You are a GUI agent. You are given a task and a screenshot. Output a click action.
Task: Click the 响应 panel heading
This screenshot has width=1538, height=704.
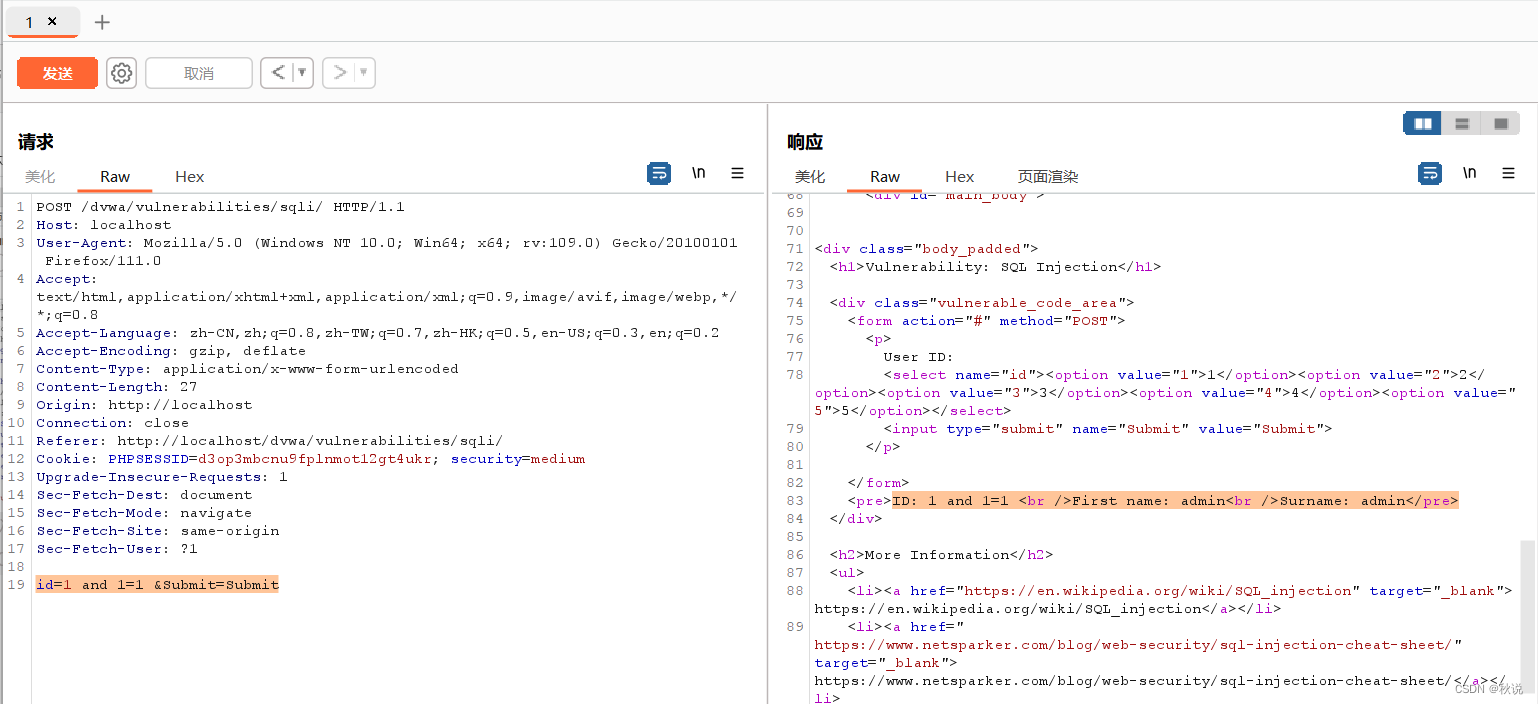coord(805,142)
